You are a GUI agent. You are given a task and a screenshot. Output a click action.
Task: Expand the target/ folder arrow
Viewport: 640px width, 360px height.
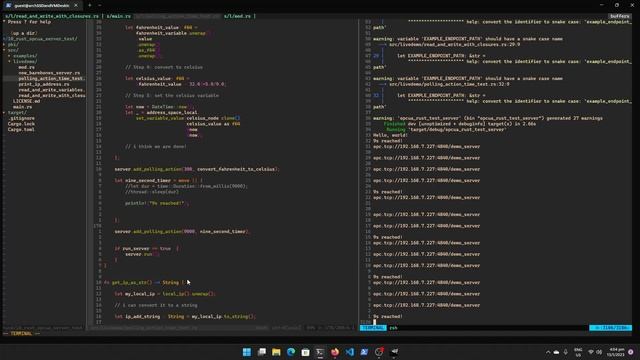pyautogui.click(x=4, y=113)
